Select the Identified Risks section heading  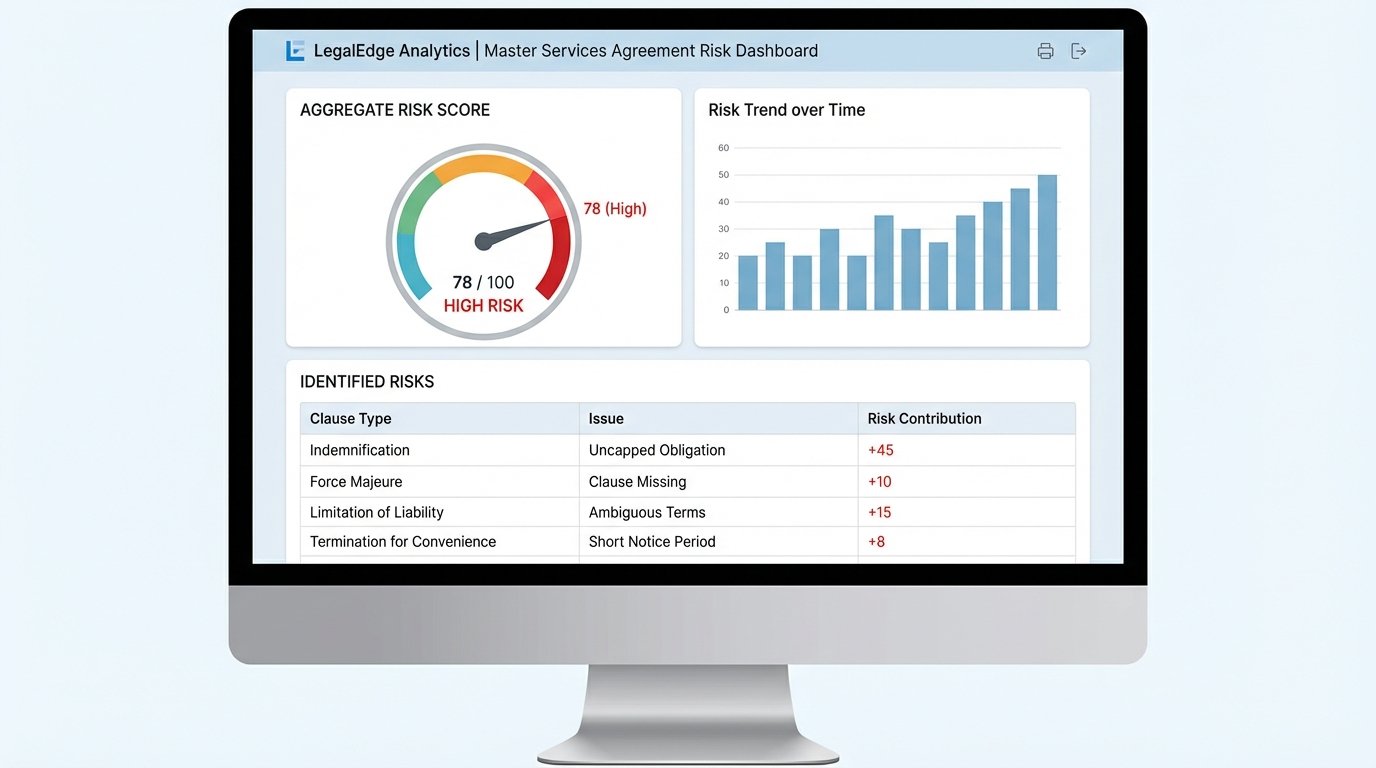point(367,381)
